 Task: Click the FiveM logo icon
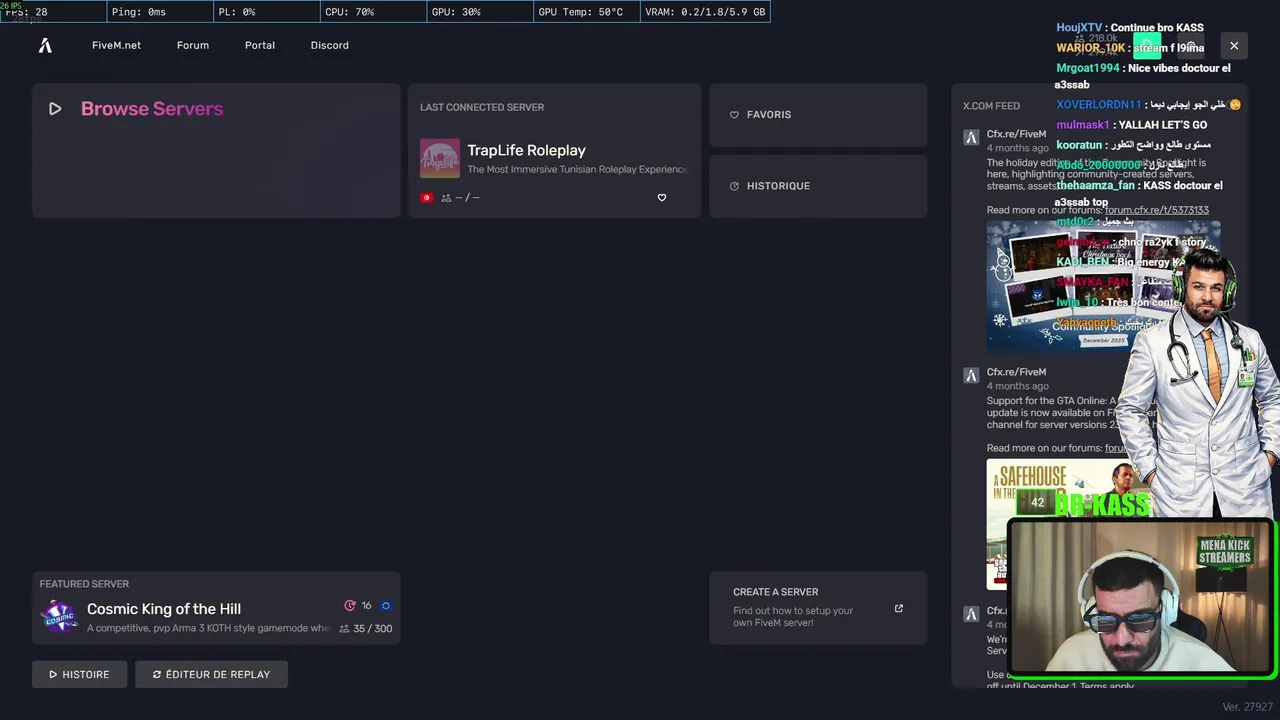pyautogui.click(x=45, y=45)
